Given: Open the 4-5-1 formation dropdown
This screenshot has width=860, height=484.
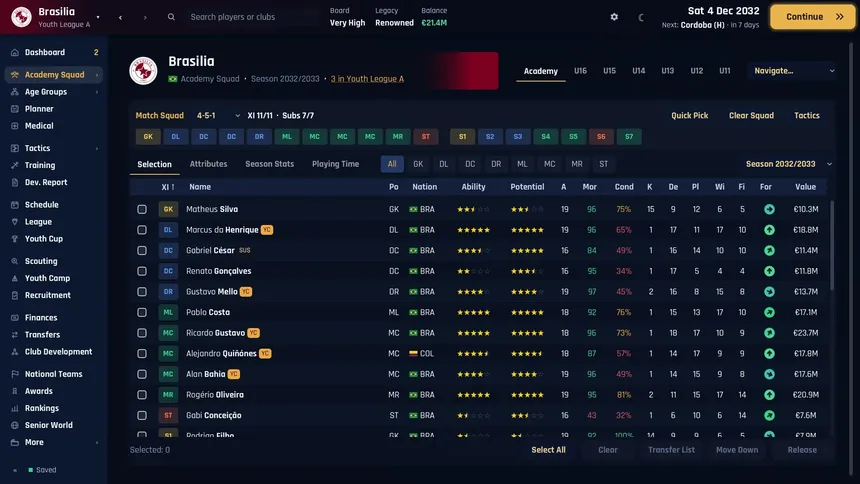Looking at the screenshot, I should point(218,116).
